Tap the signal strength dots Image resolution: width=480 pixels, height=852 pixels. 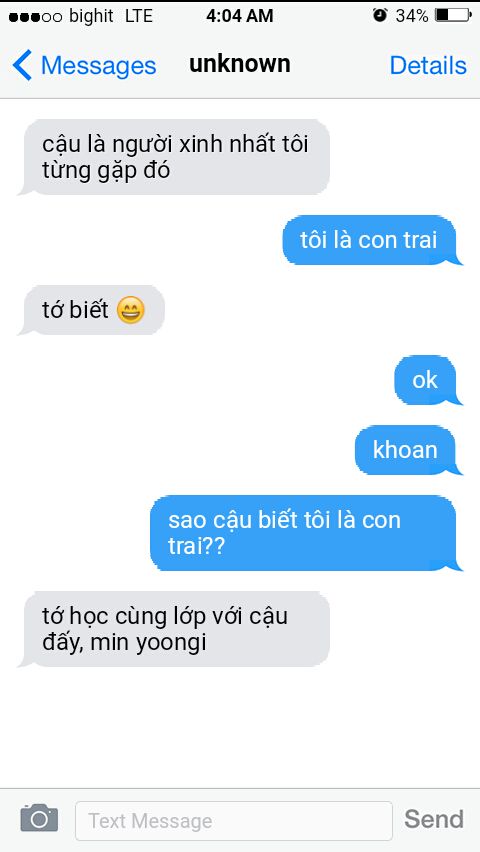[36, 17]
